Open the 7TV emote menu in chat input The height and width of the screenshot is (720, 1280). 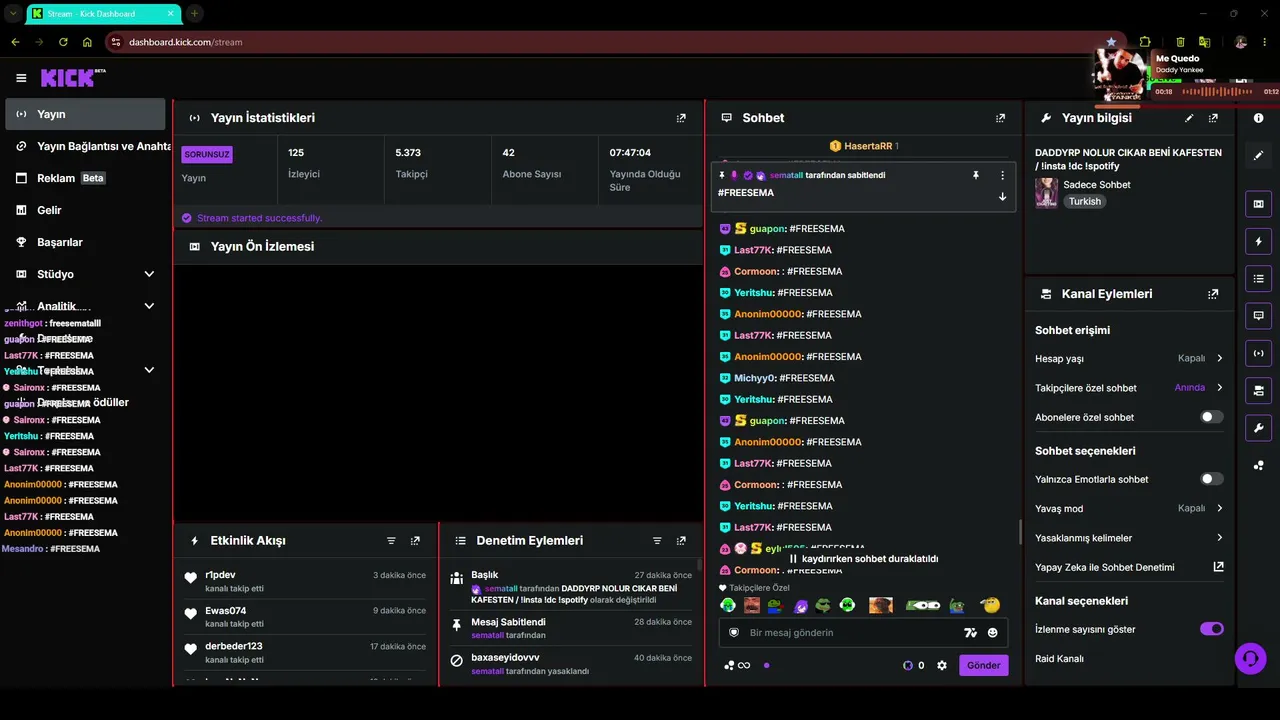click(969, 633)
